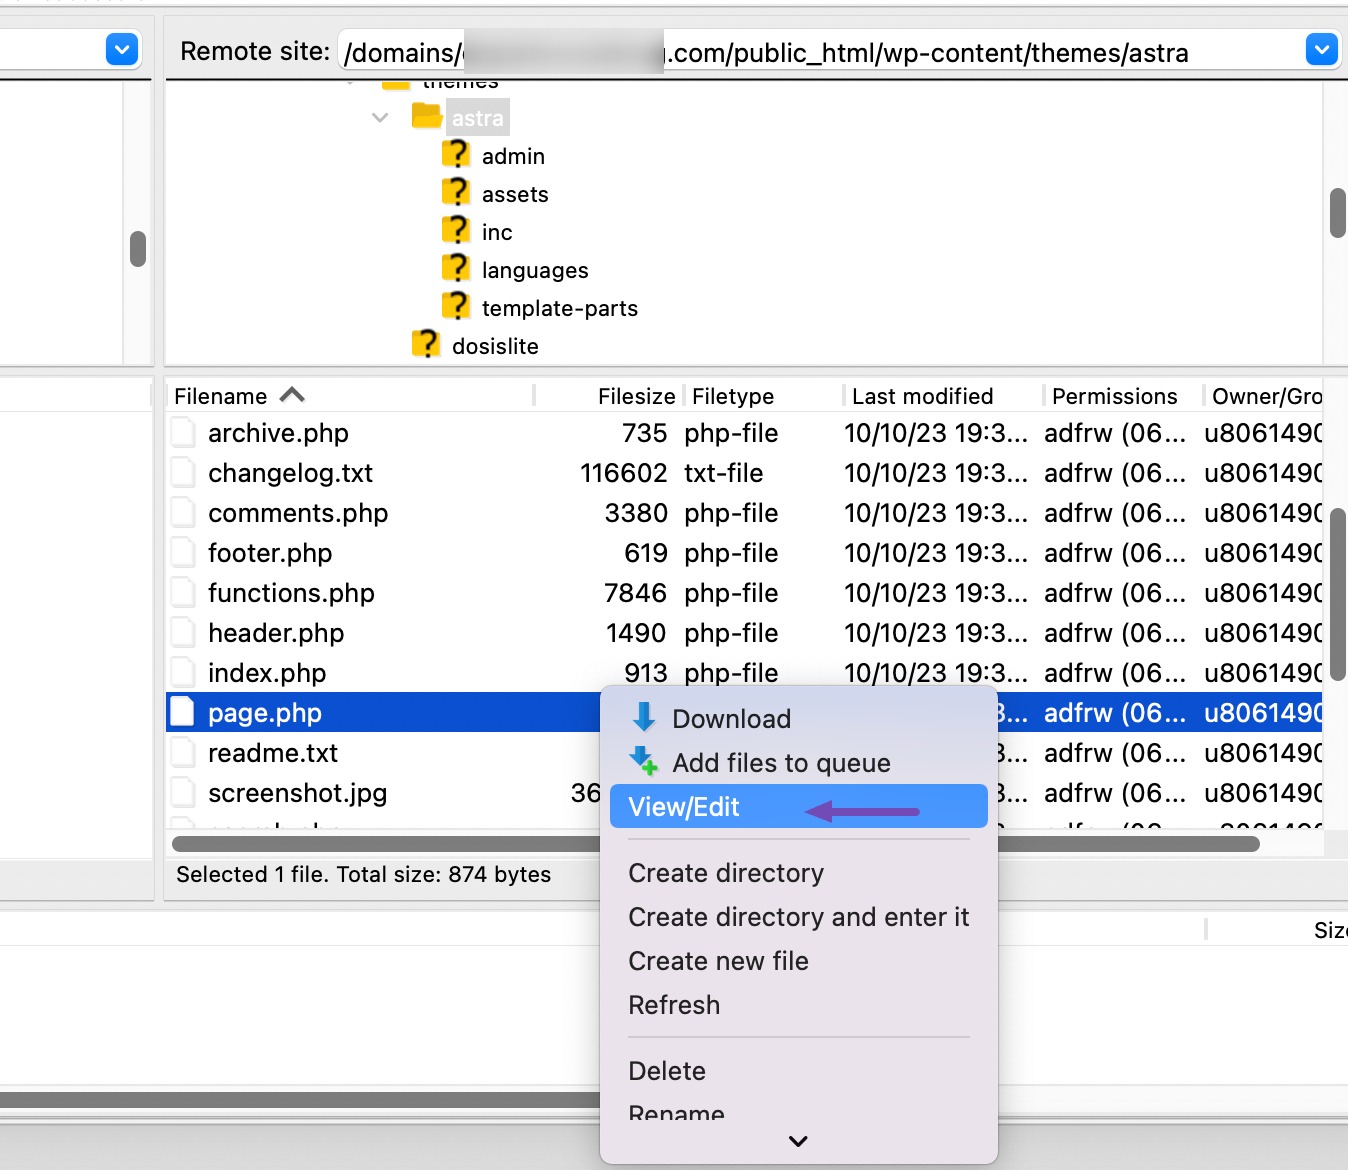This screenshot has width=1348, height=1170.
Task: Select View/Edit from the context menu
Action: point(684,806)
